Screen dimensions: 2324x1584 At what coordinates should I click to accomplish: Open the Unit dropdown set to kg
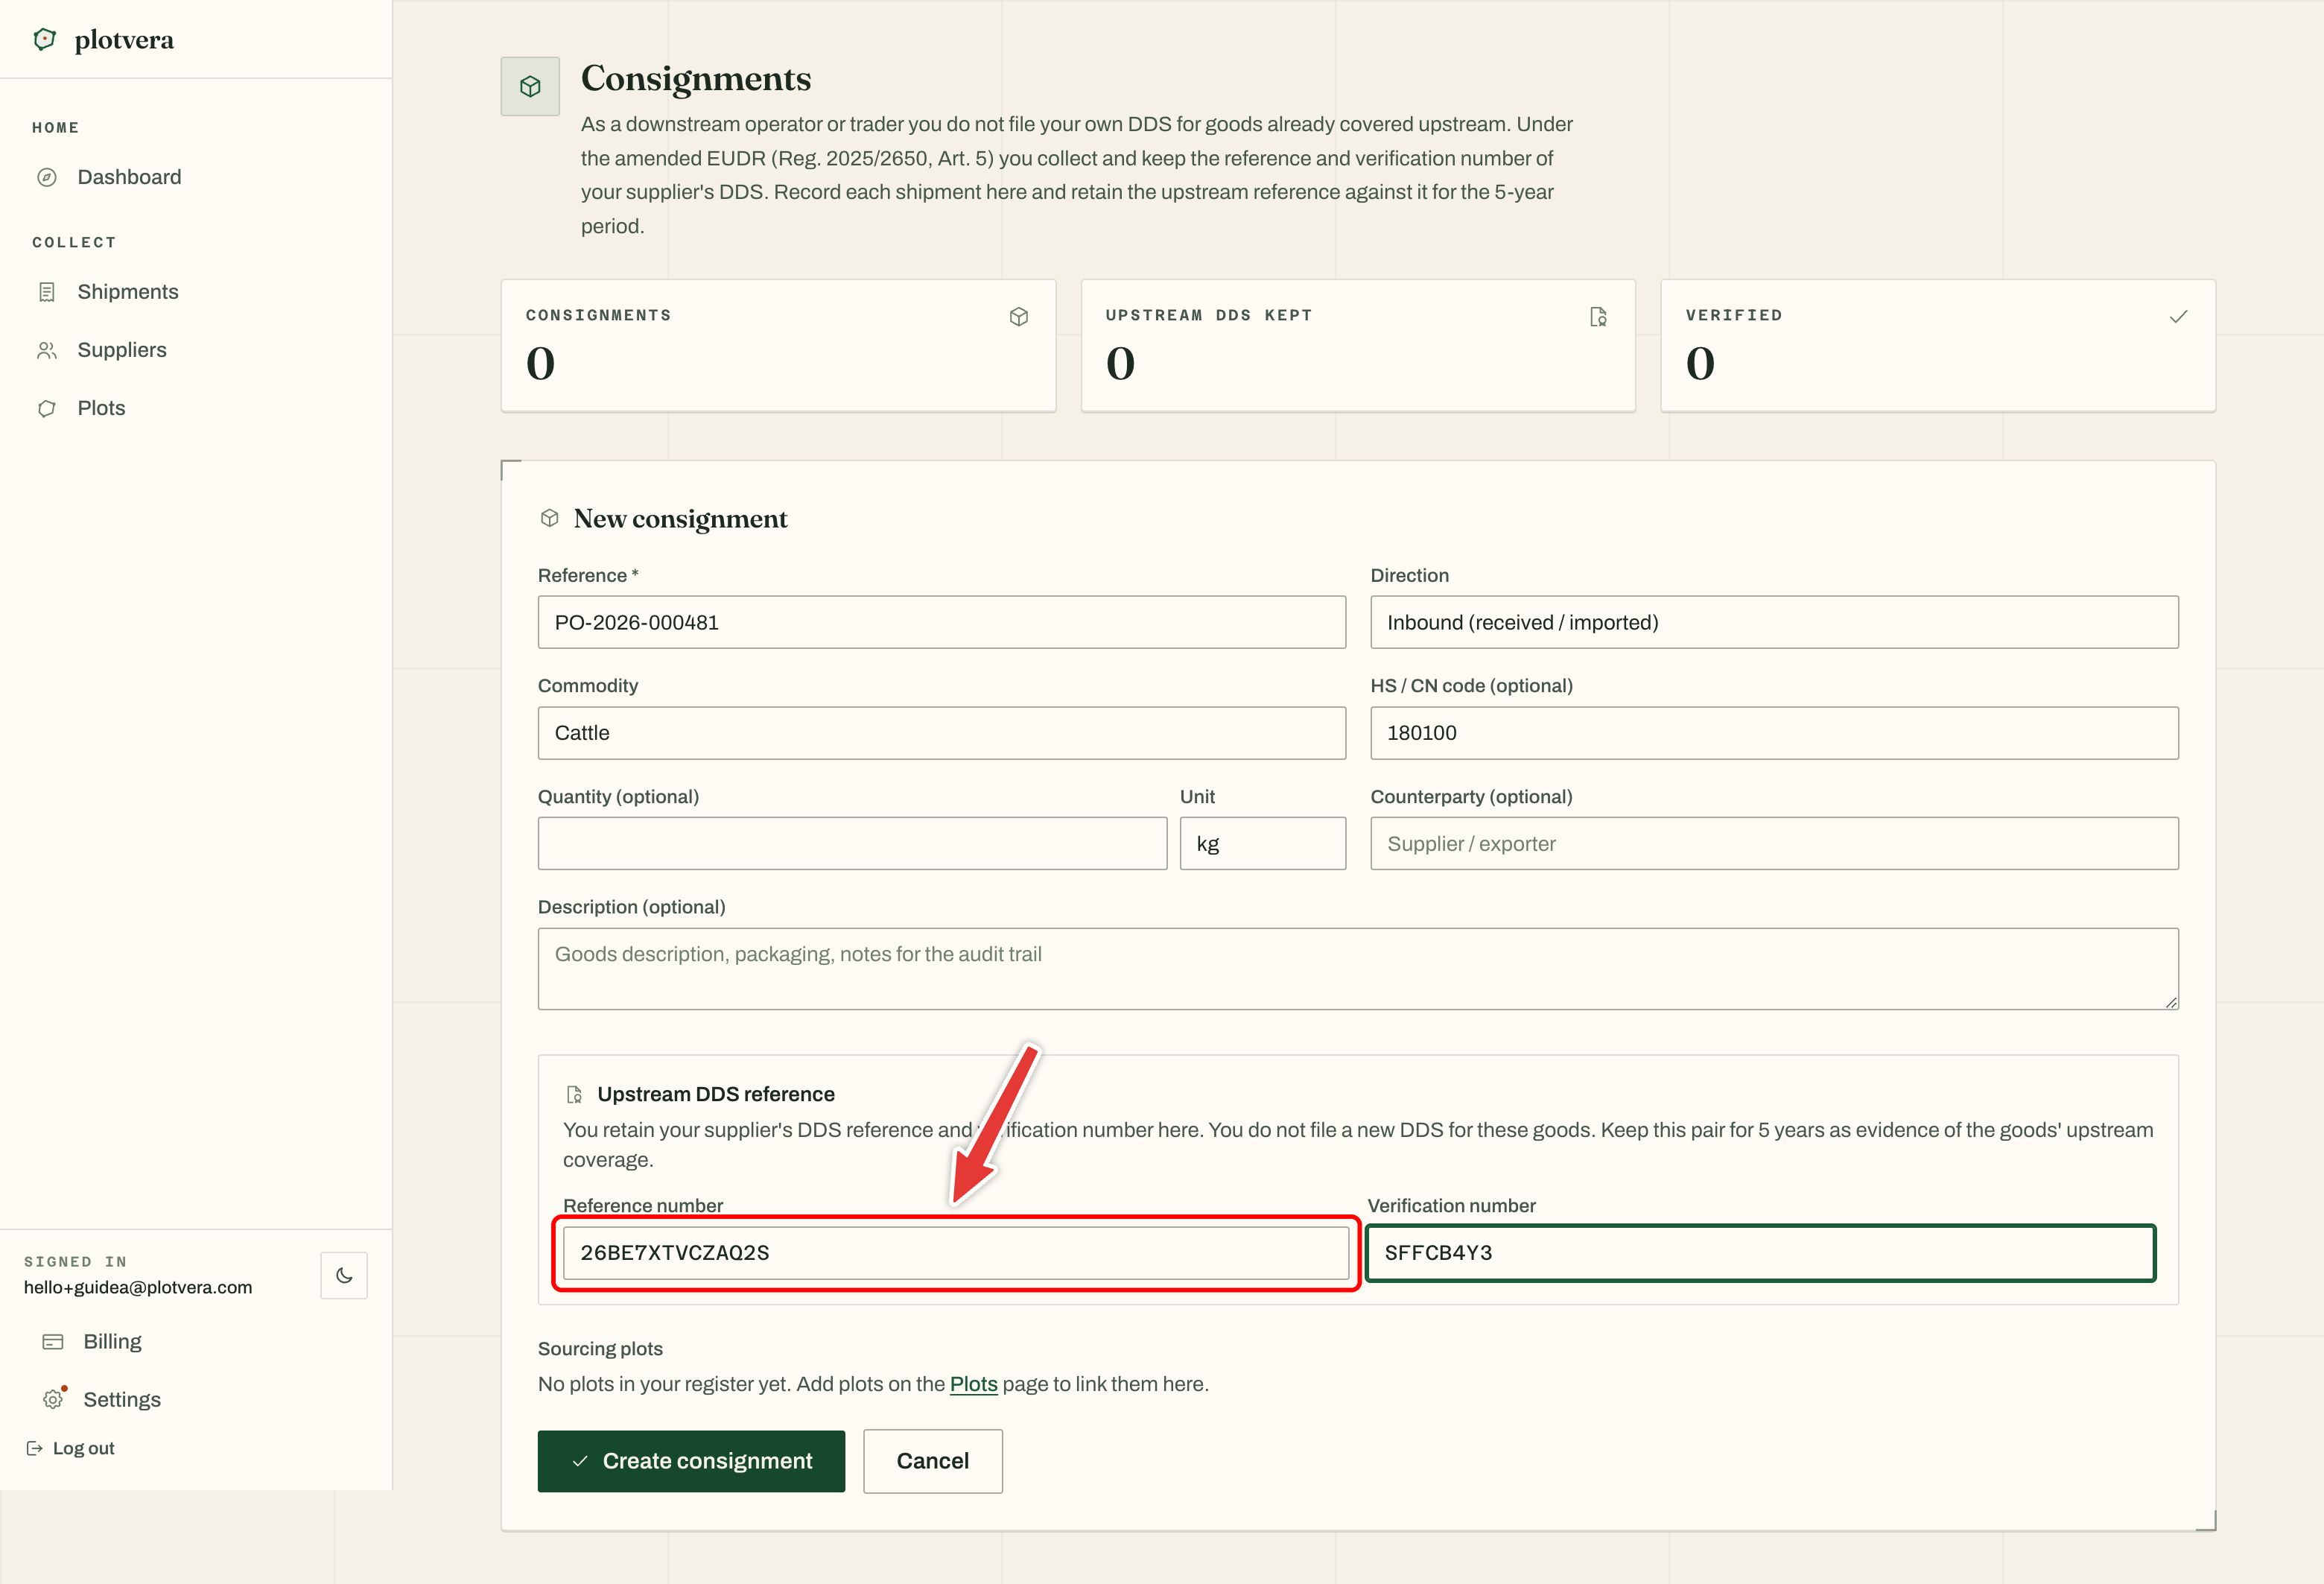1262,843
